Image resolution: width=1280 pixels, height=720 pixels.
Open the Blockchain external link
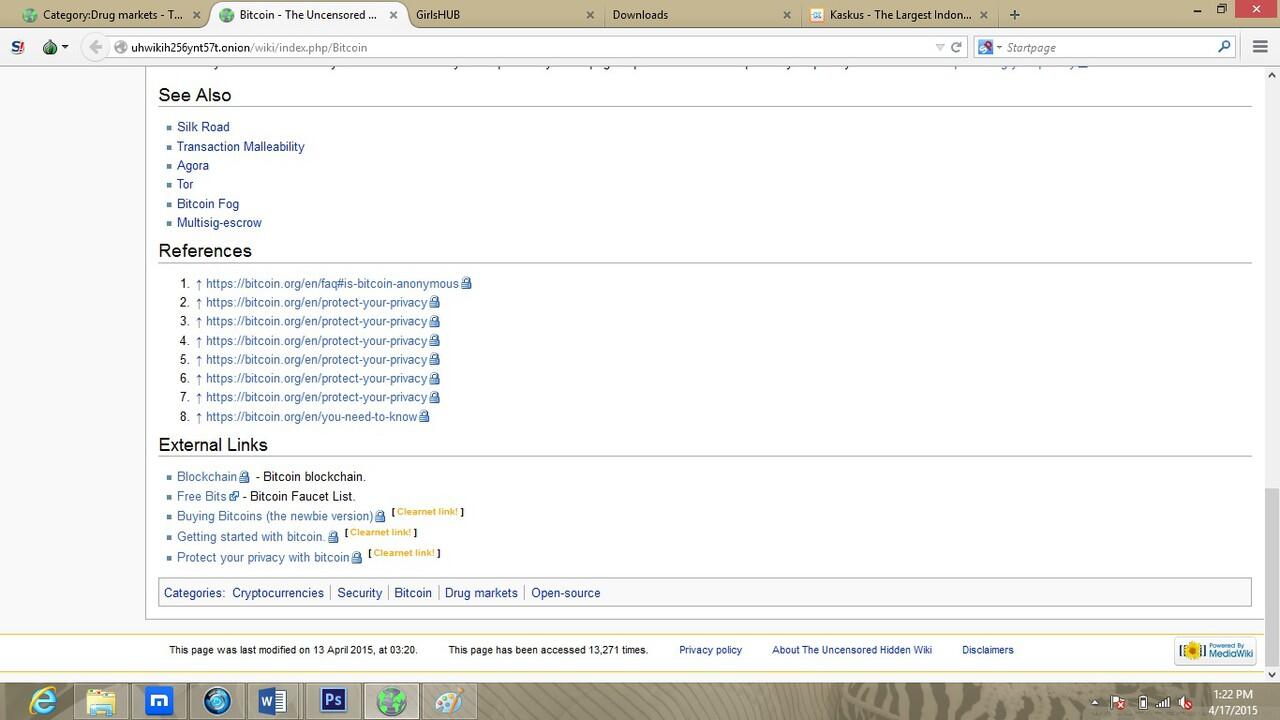[207, 476]
